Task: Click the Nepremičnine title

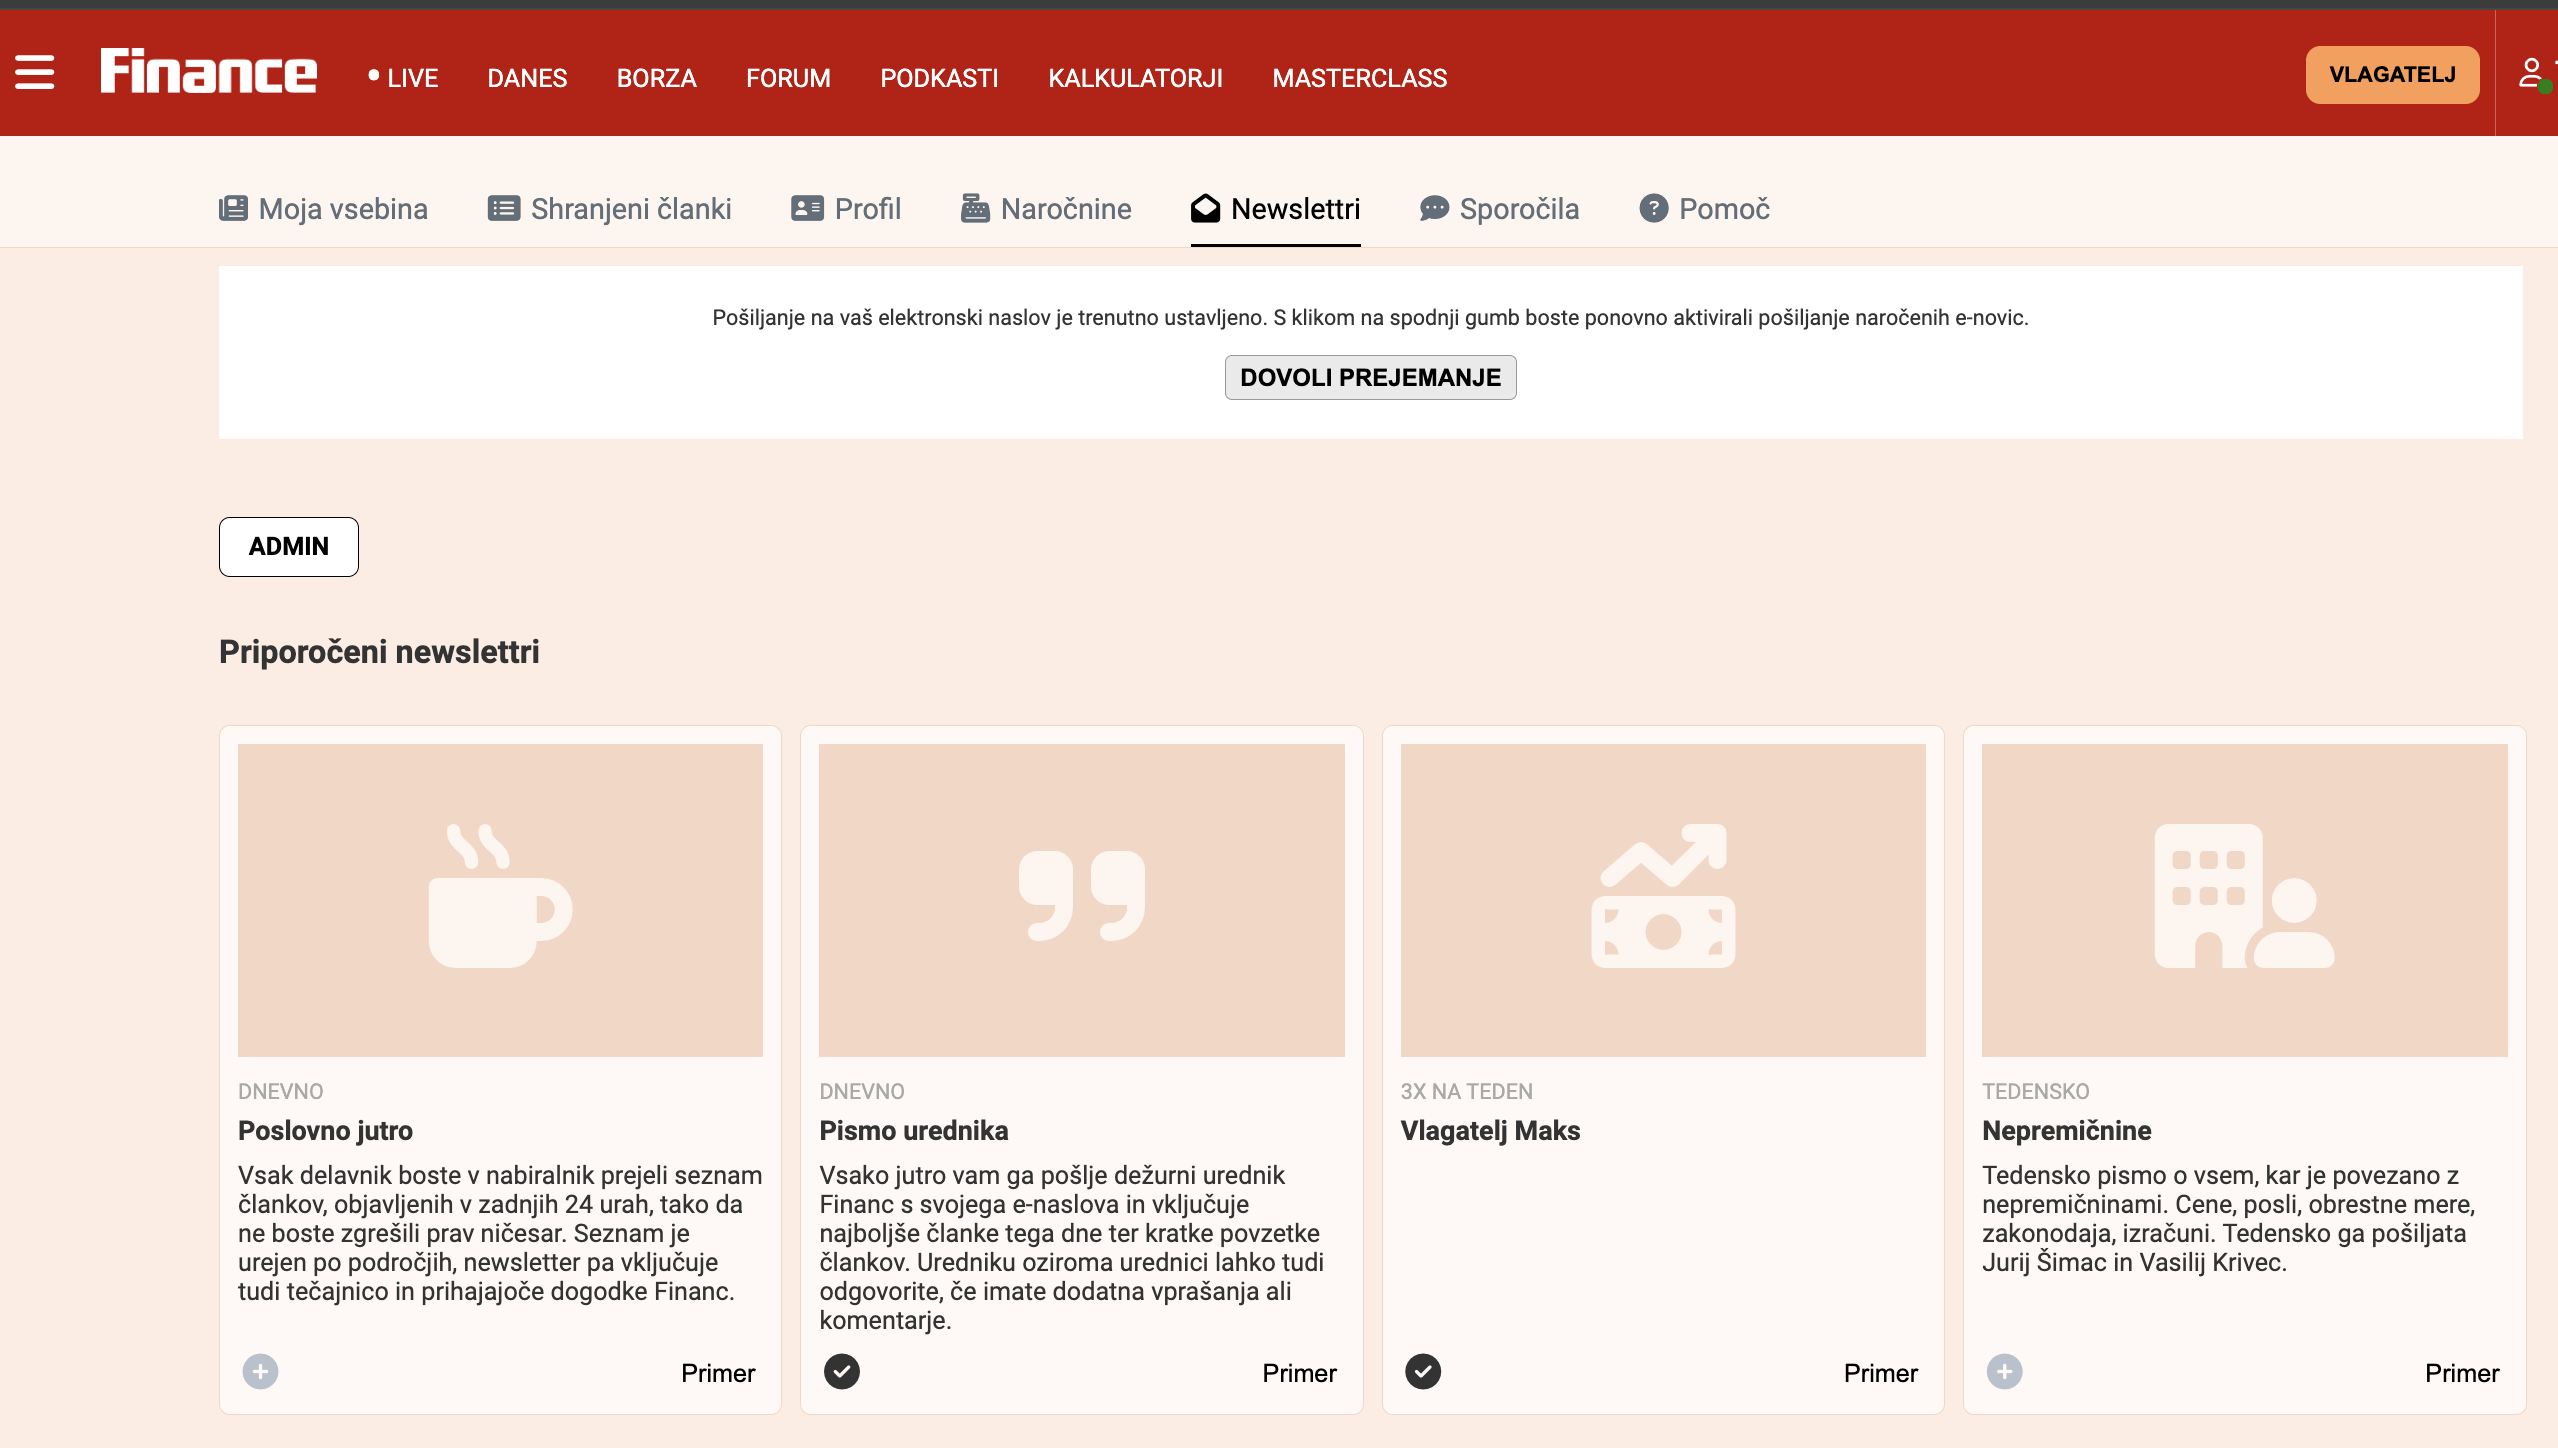Action: click(x=2067, y=1130)
